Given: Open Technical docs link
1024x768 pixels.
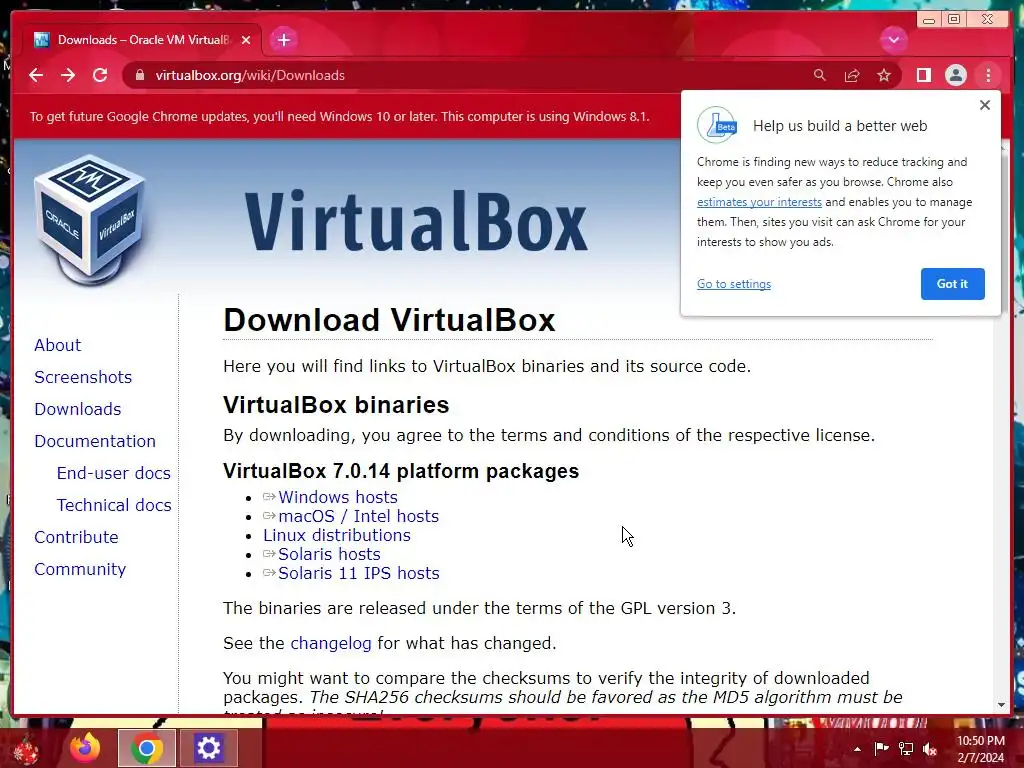Looking at the screenshot, I should point(114,505).
